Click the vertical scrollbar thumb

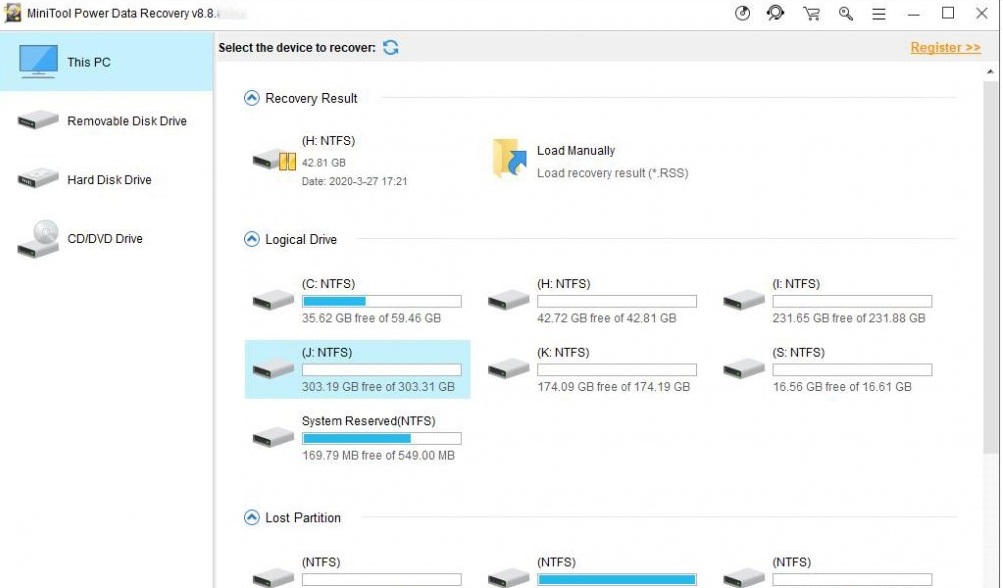[990, 267]
